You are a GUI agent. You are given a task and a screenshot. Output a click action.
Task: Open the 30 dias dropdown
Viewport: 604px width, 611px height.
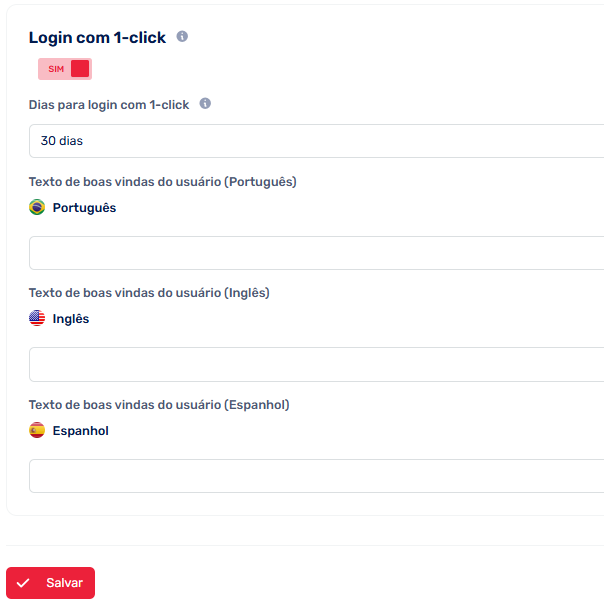click(x=316, y=141)
